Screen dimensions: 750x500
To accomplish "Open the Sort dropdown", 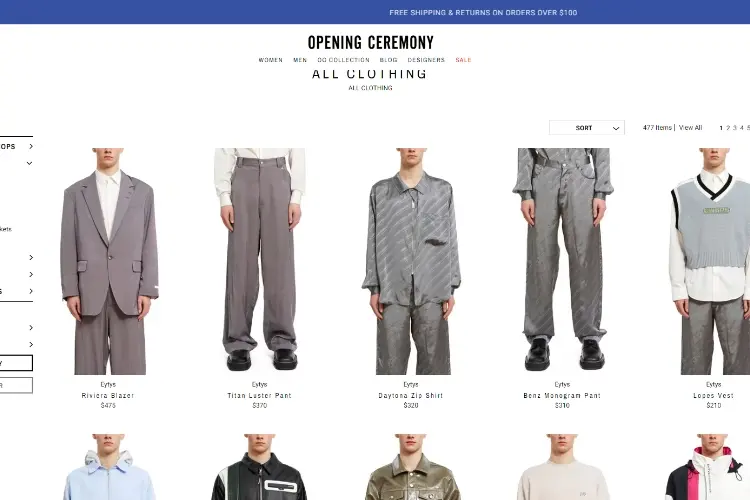I will click(x=586, y=128).
